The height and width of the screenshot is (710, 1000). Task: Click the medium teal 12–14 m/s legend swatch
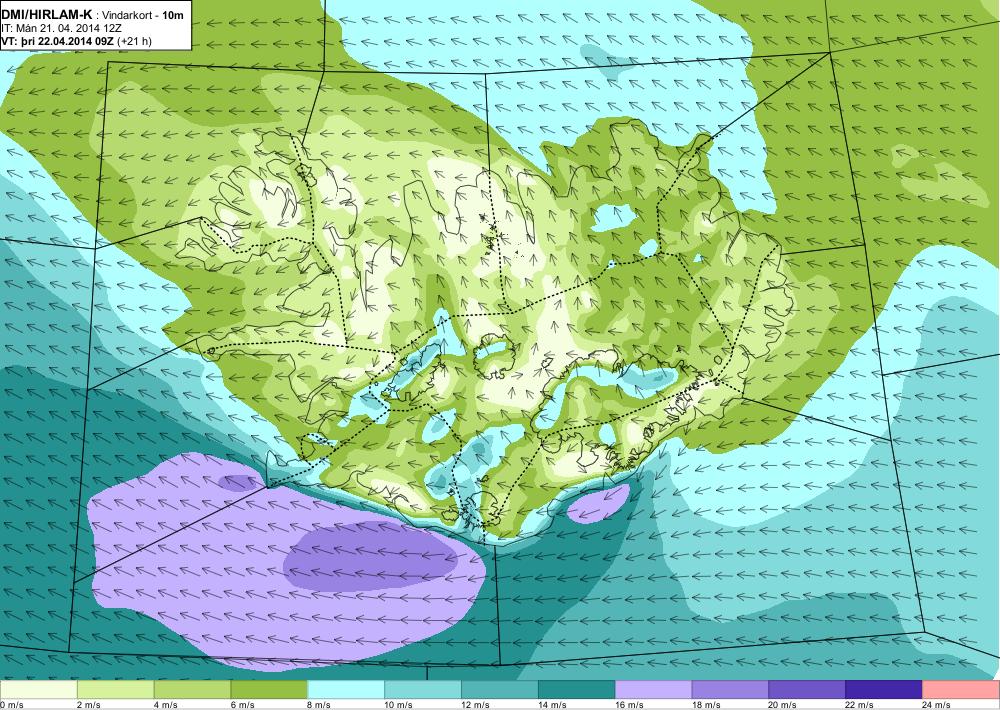click(x=500, y=690)
